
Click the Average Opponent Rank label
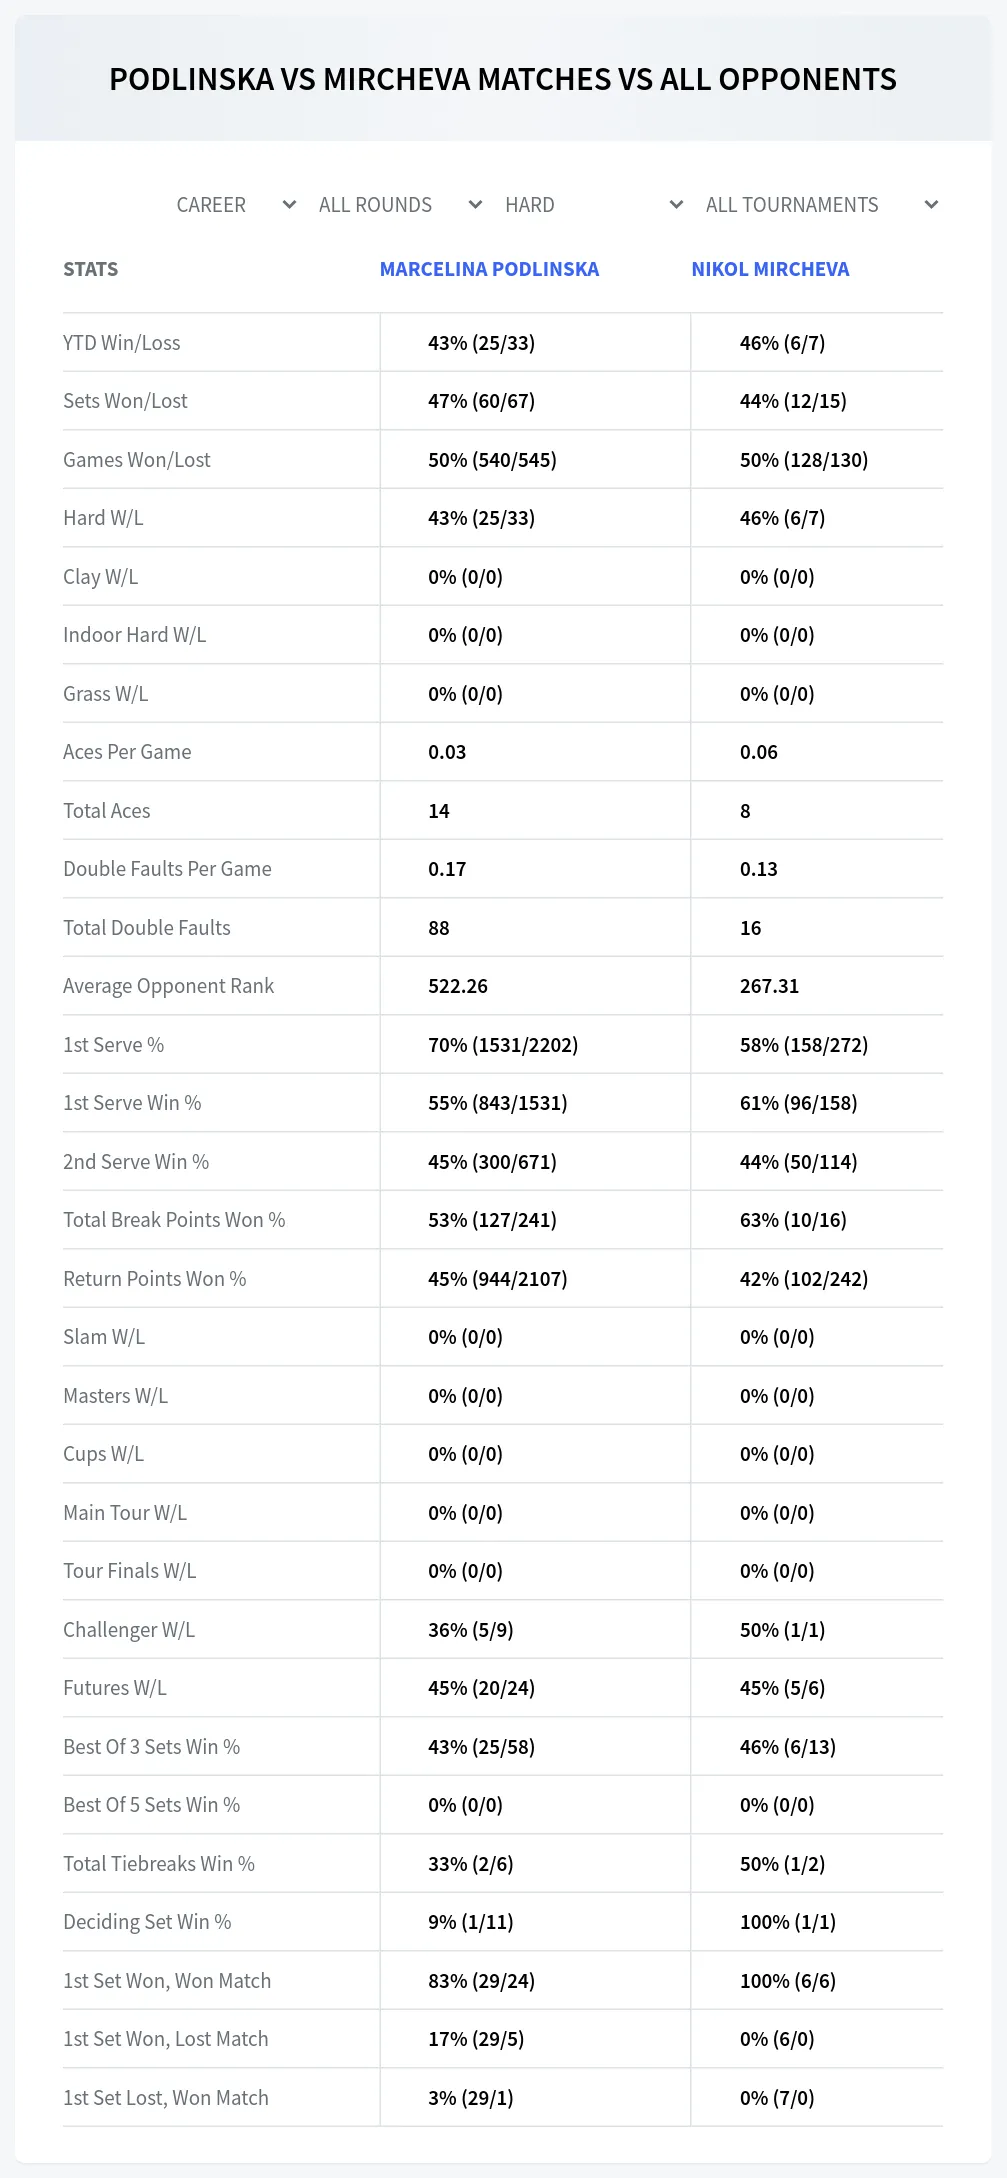coord(168,986)
